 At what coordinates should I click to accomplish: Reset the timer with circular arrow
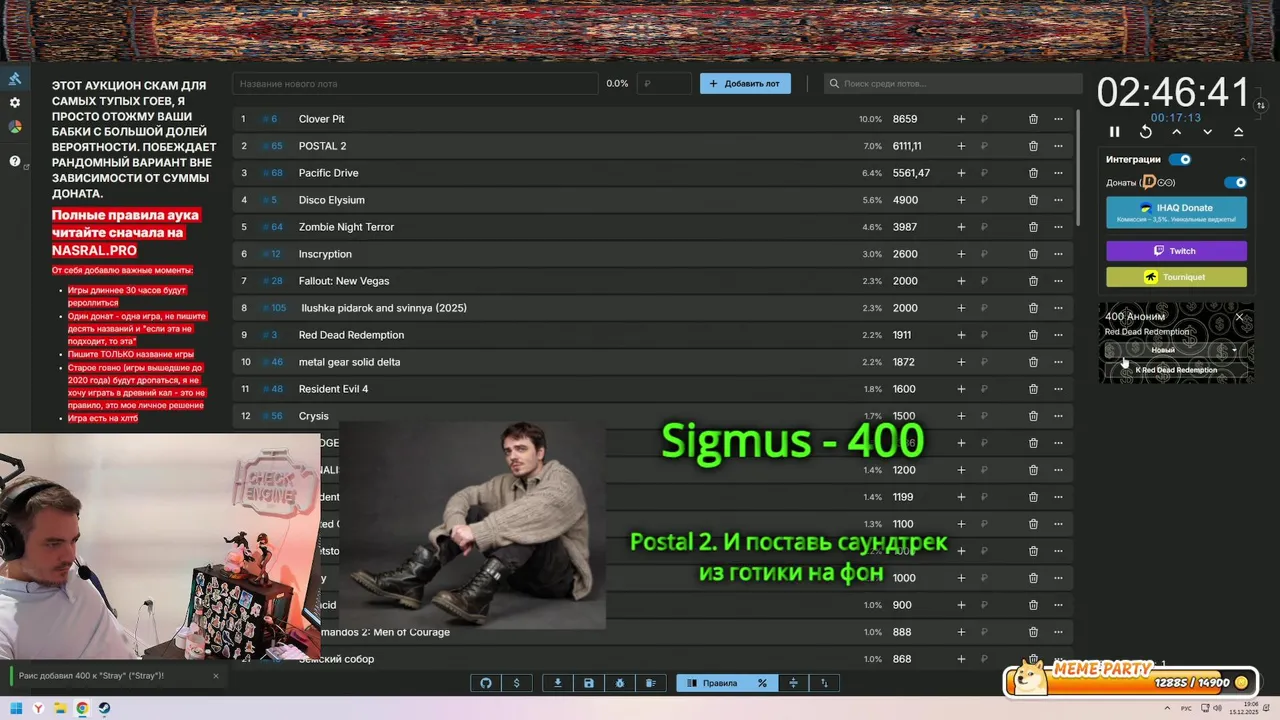tap(1146, 132)
